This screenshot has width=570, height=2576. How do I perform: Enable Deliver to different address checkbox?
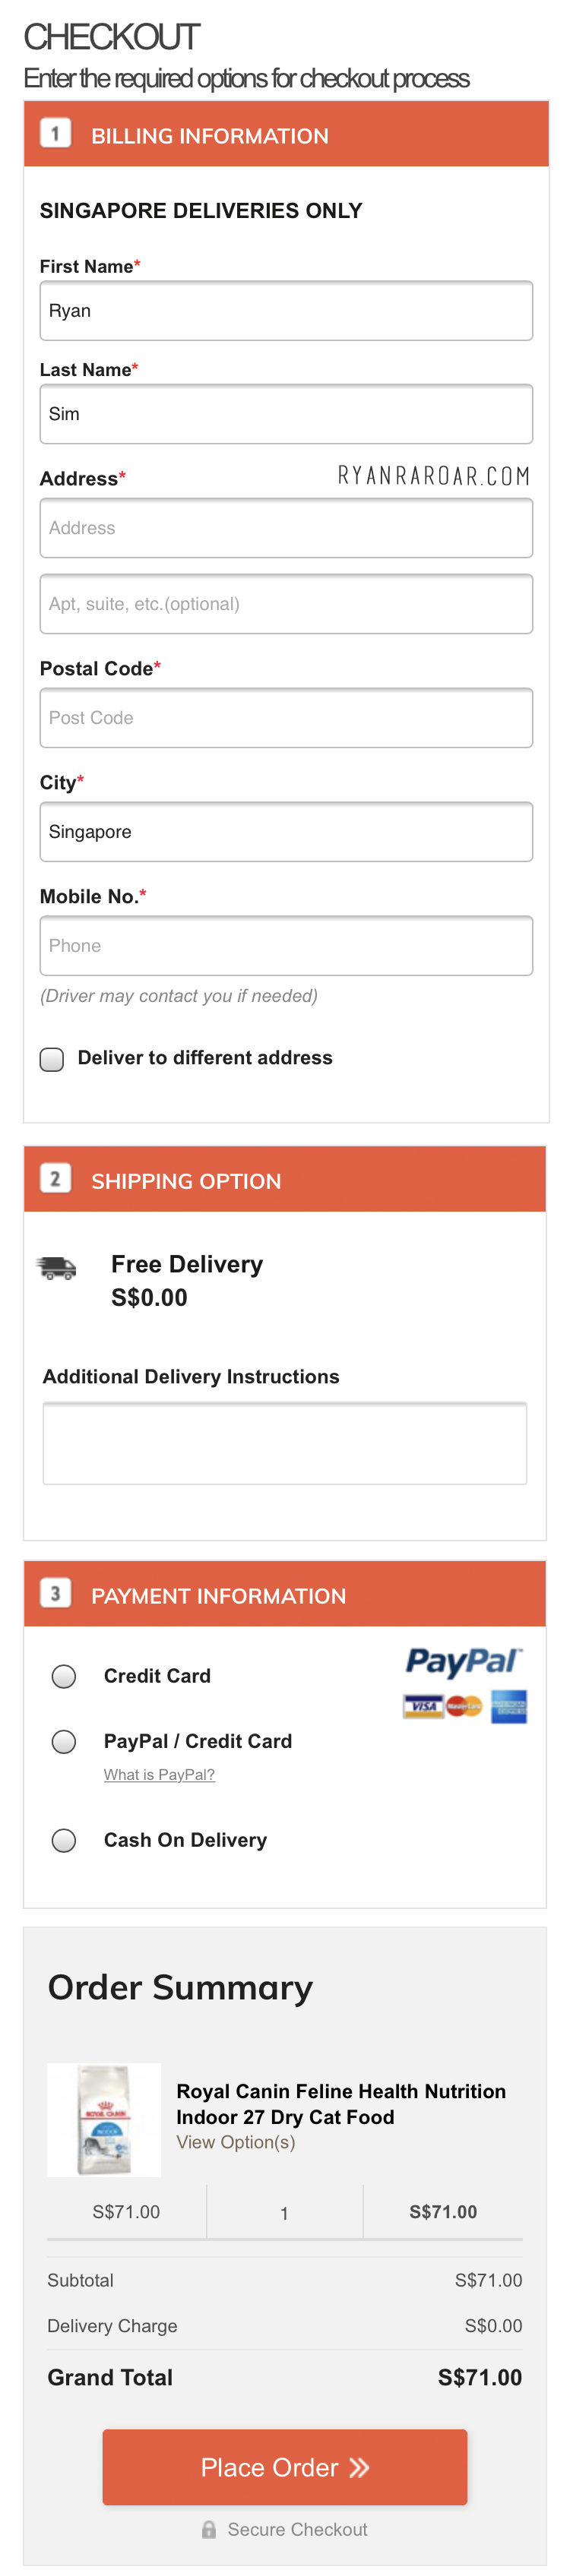pyautogui.click(x=52, y=1059)
